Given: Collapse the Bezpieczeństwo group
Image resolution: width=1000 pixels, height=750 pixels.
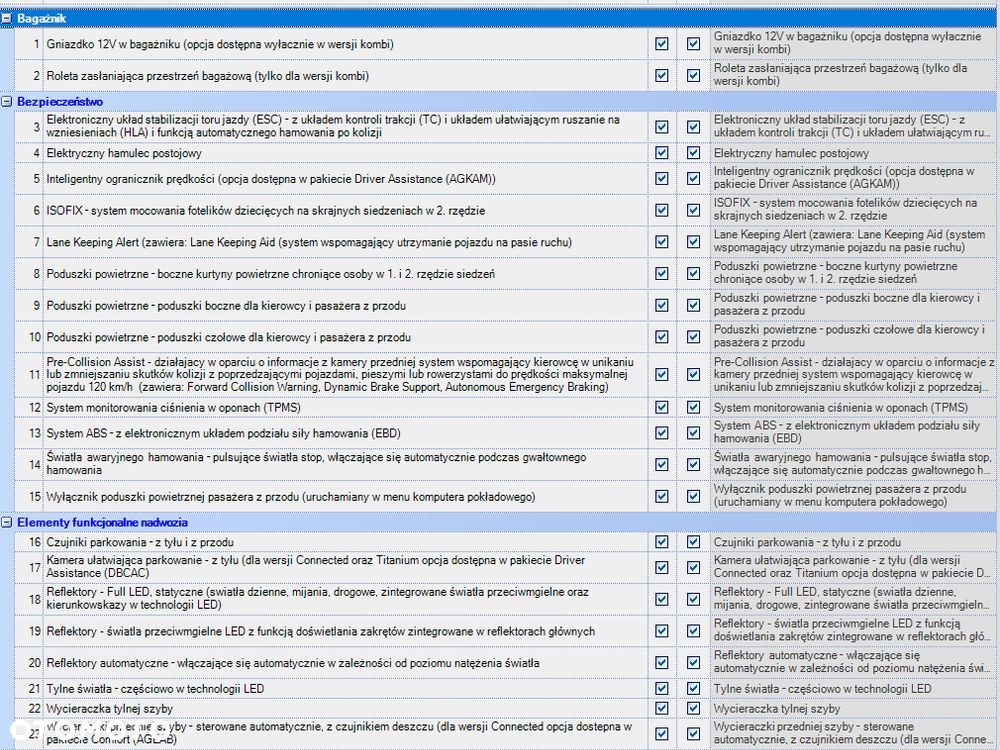Looking at the screenshot, I should tap(6, 101).
